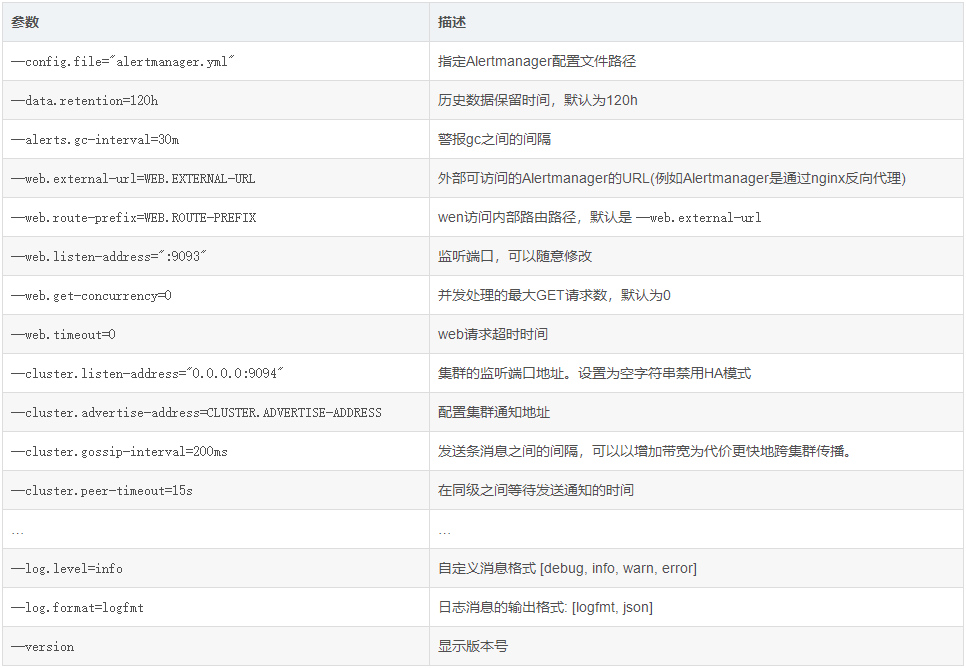Viewport: 966px width, 668px height.
Task: Click the --cluster.advertise-address parameter
Action: 190,412
